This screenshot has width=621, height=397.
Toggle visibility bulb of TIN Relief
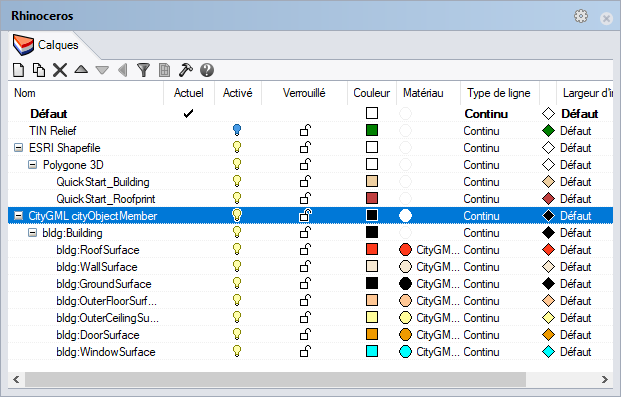click(237, 130)
